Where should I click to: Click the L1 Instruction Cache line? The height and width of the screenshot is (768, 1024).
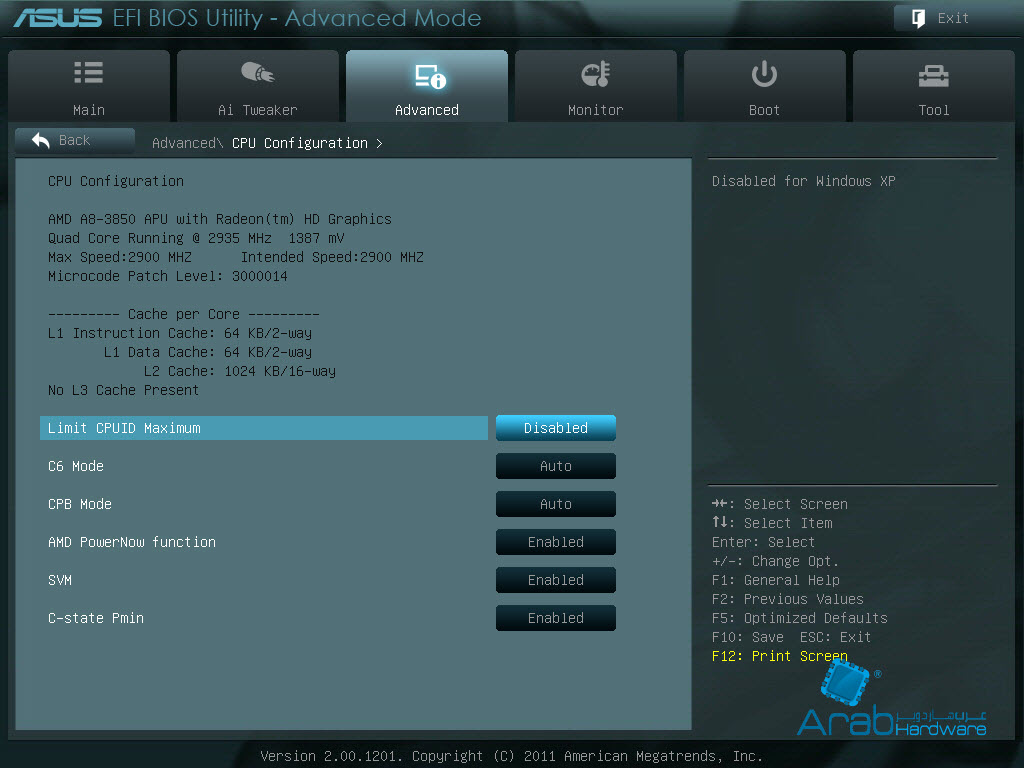(x=180, y=333)
